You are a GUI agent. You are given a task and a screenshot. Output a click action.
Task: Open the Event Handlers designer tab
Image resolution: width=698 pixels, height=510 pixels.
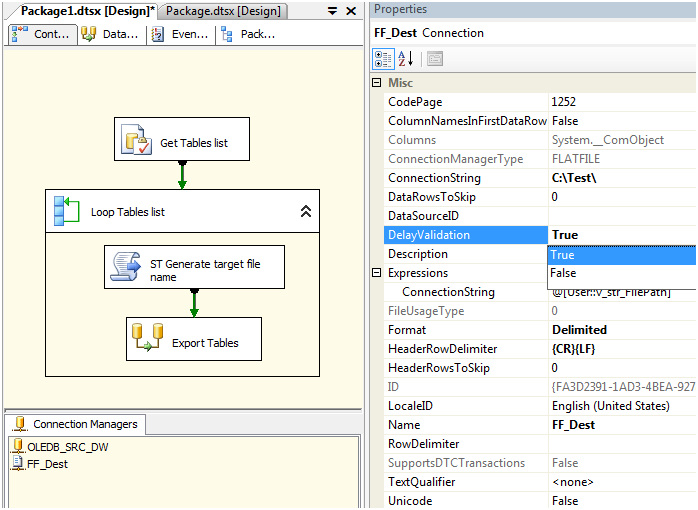pyautogui.click(x=181, y=34)
